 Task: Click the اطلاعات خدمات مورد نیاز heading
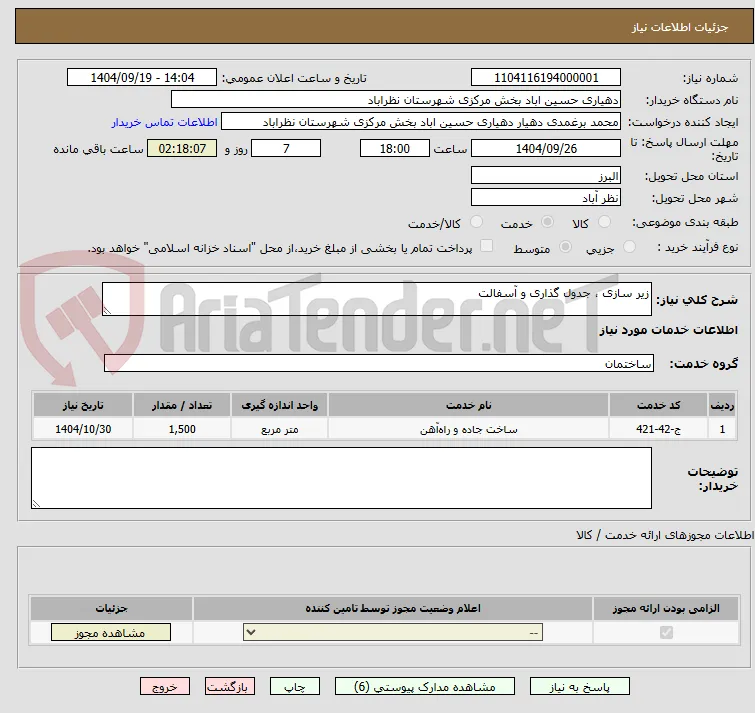pyautogui.click(x=668, y=330)
